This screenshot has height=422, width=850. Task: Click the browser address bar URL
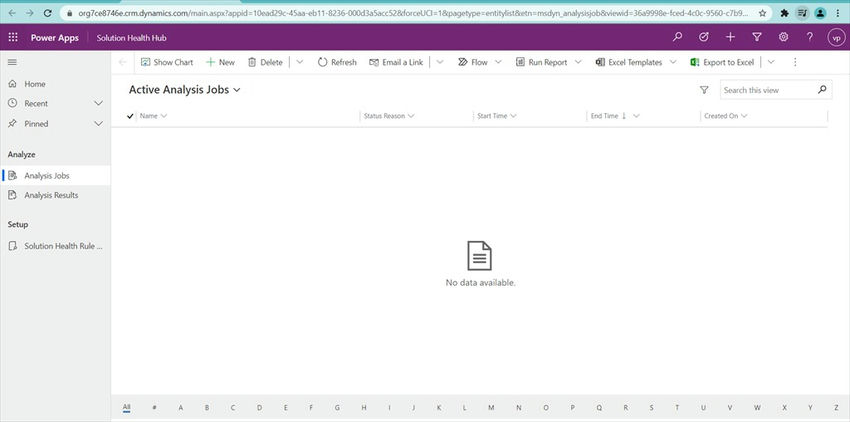tap(413, 13)
